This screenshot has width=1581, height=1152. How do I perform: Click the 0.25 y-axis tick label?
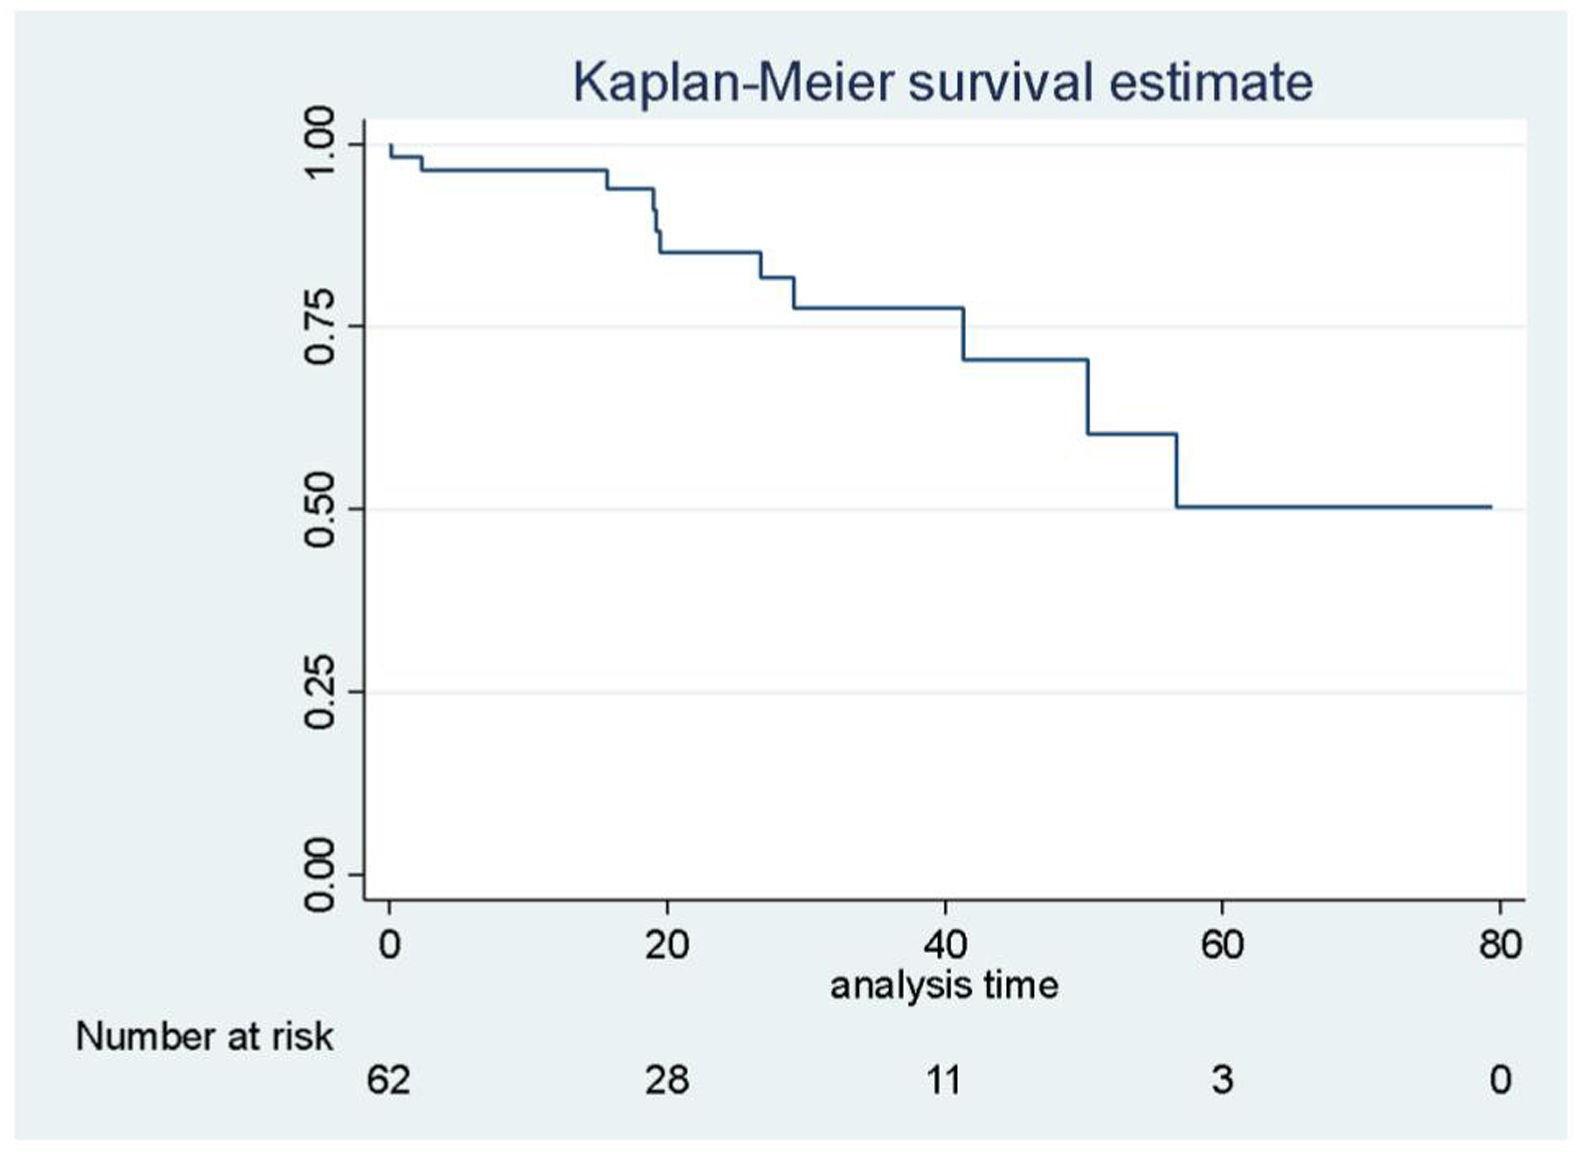[321, 692]
